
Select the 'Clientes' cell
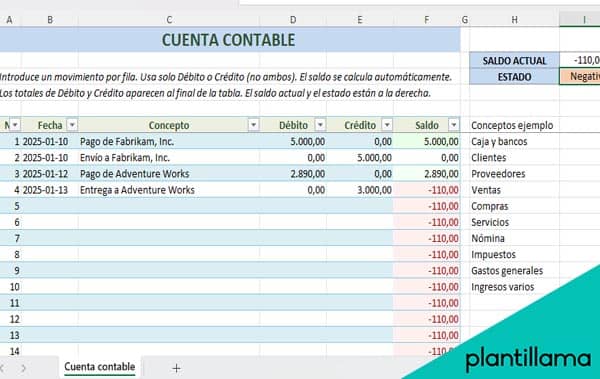point(514,157)
